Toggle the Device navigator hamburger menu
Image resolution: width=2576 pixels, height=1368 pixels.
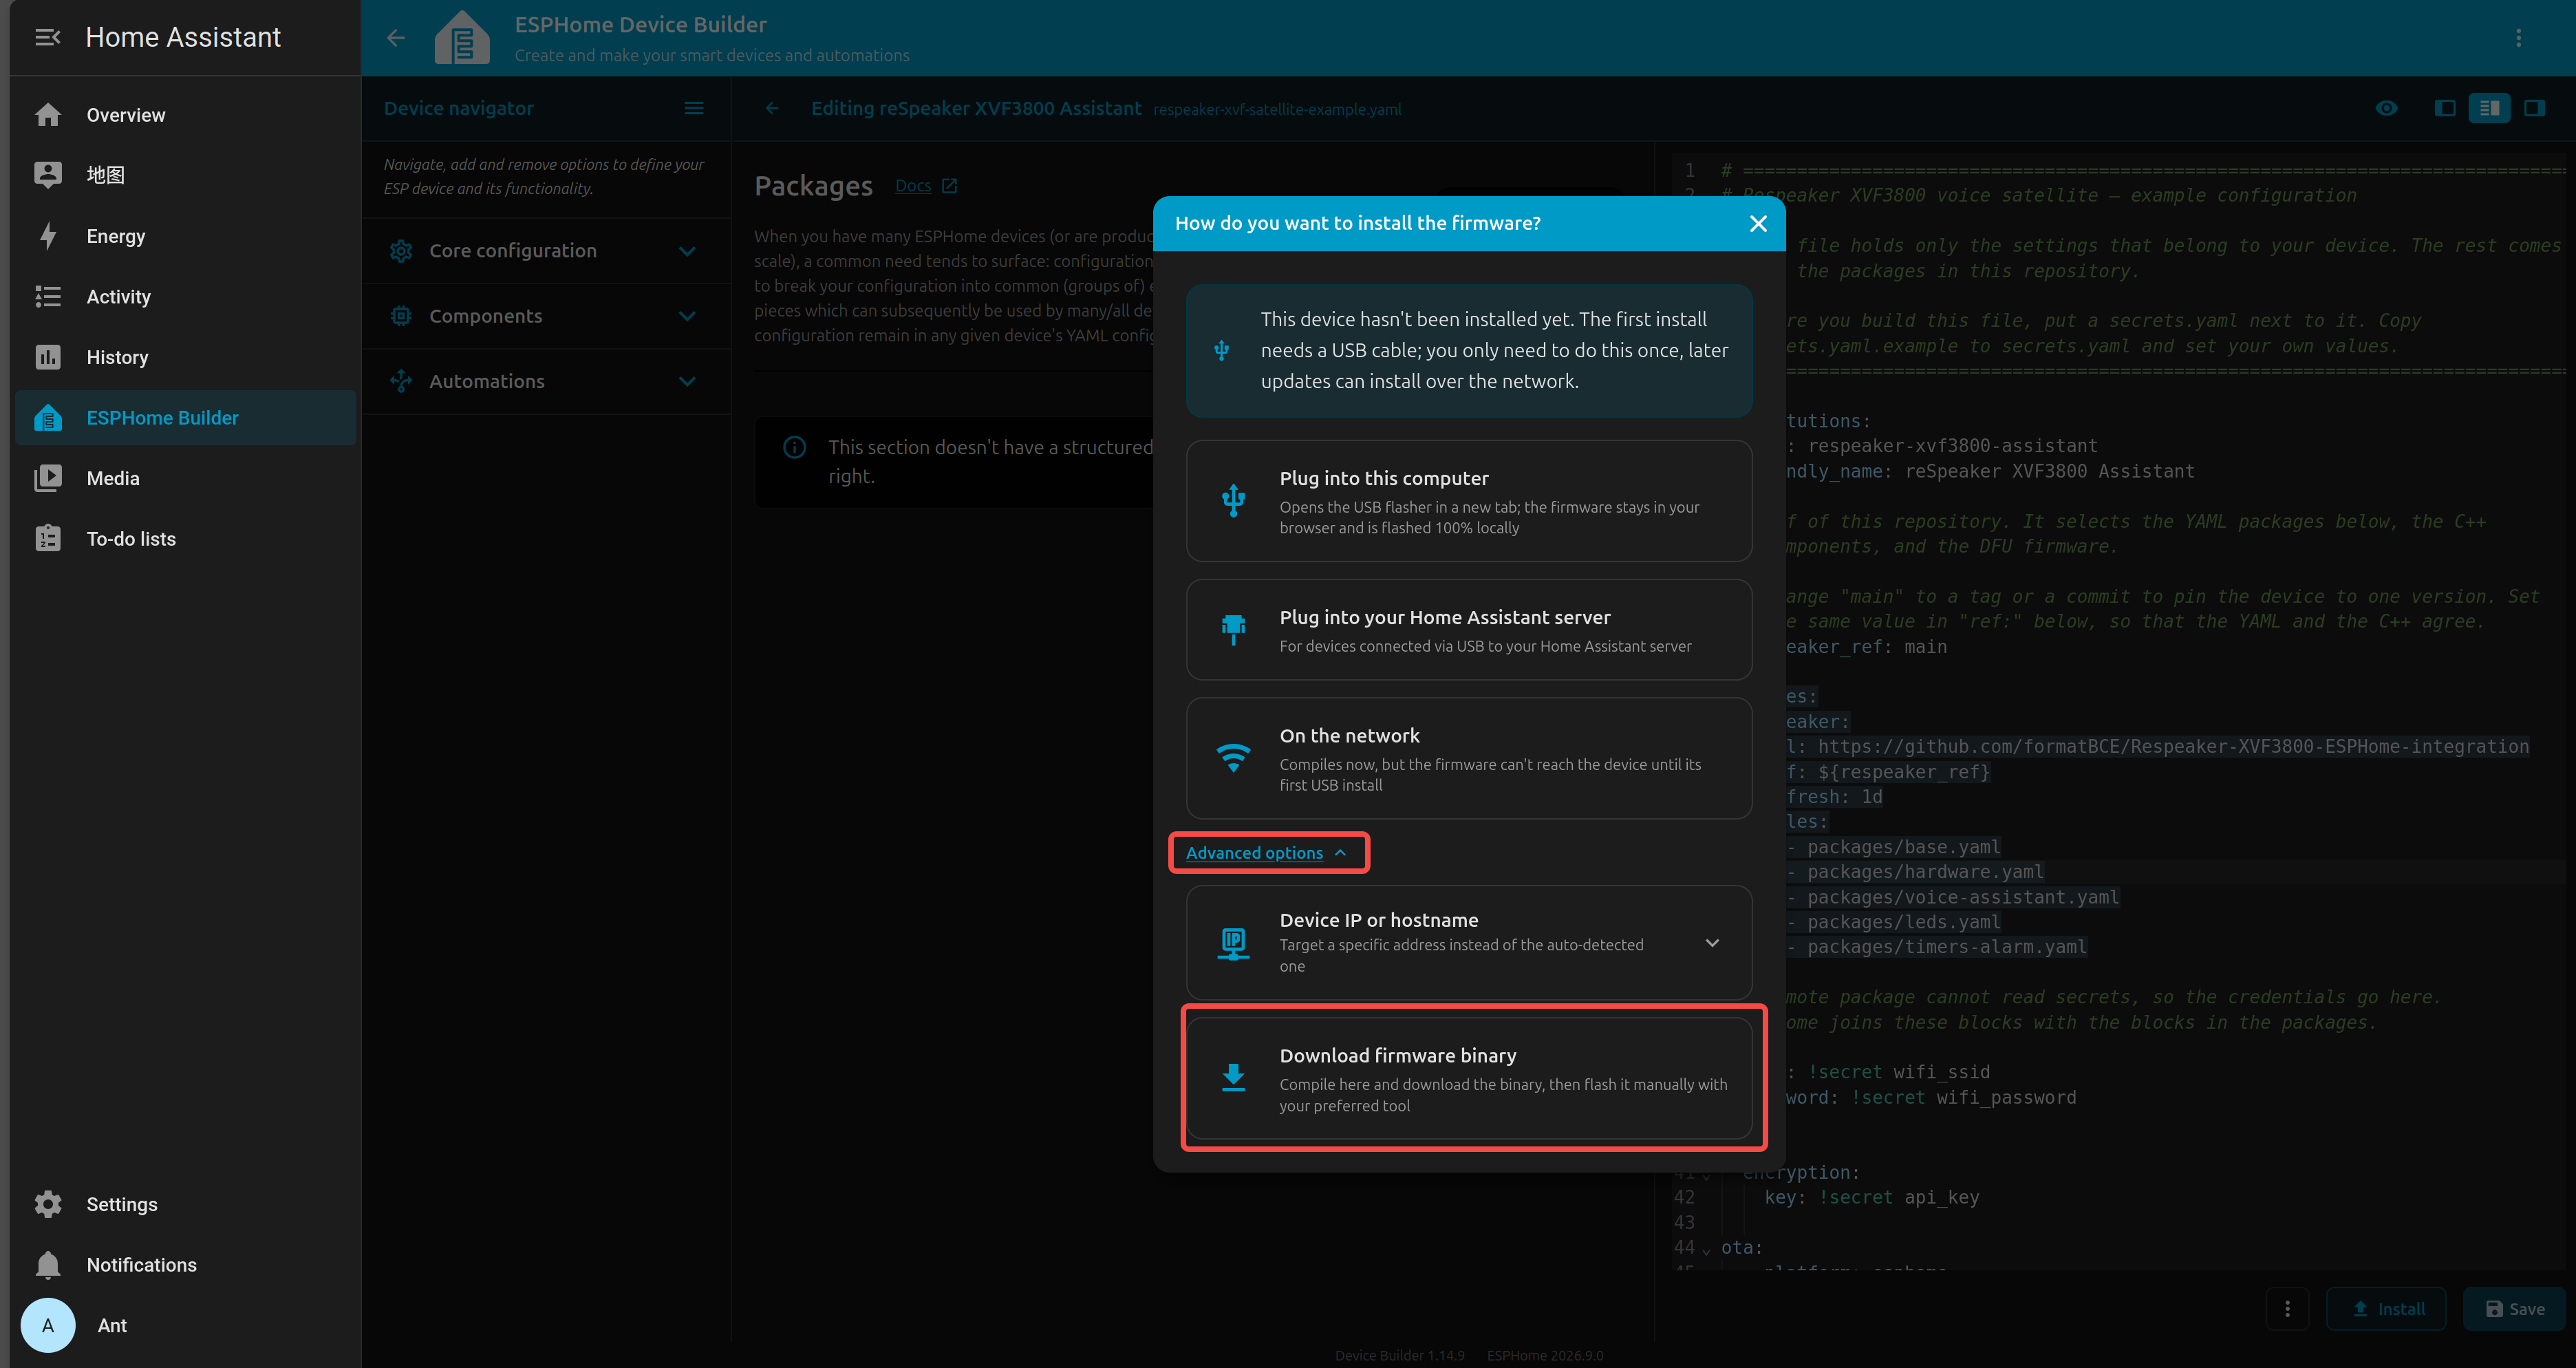click(694, 108)
